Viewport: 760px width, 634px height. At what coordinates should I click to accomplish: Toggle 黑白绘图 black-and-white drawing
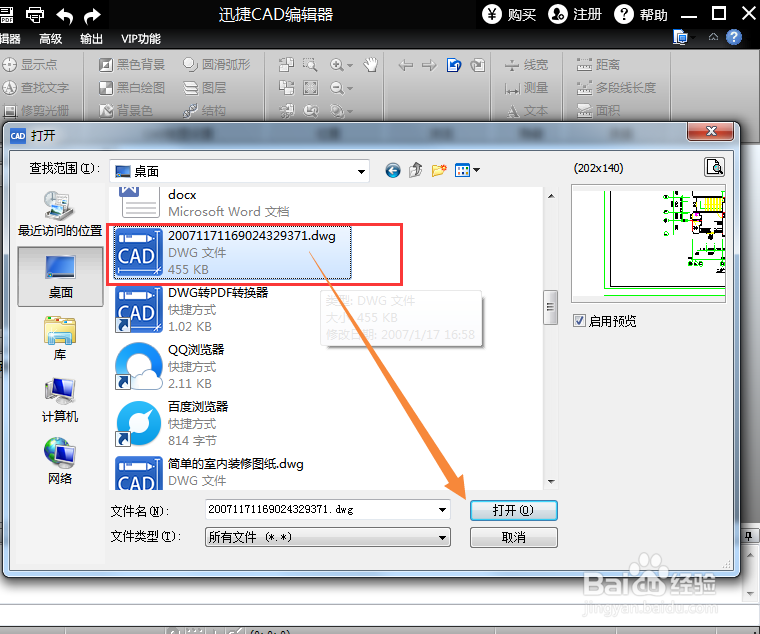132,88
